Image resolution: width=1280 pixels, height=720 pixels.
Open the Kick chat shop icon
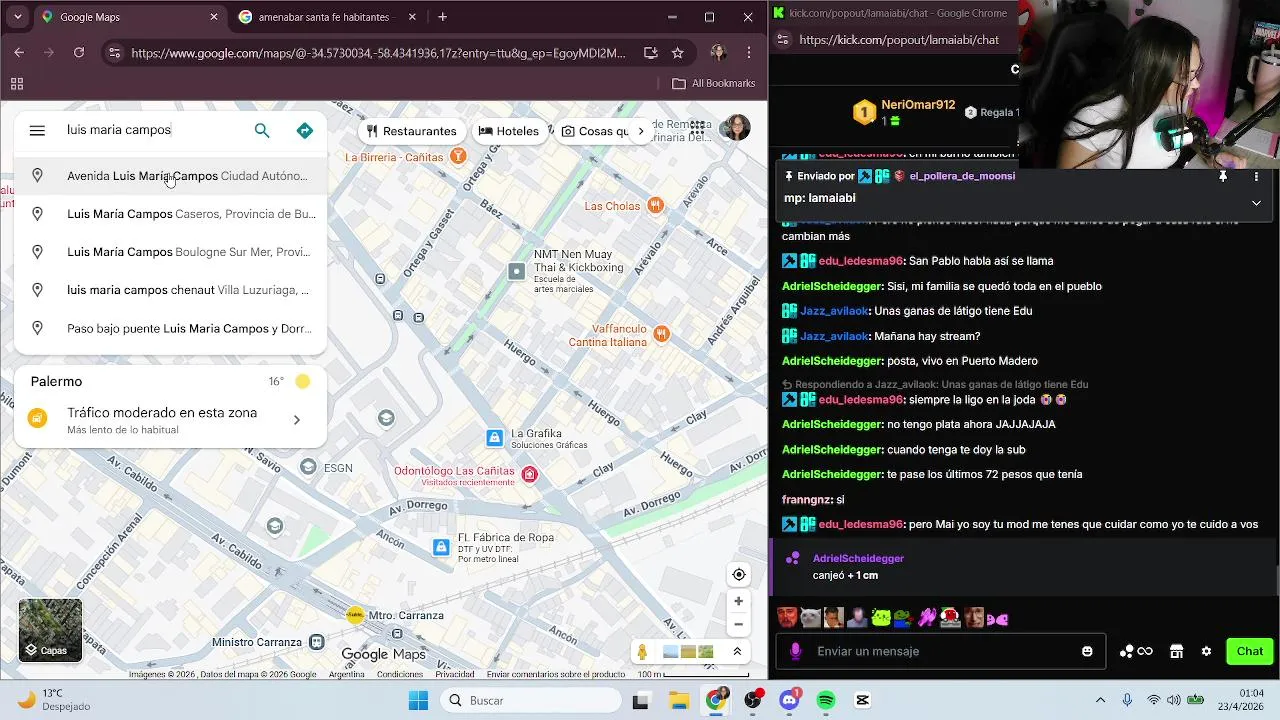1176,651
